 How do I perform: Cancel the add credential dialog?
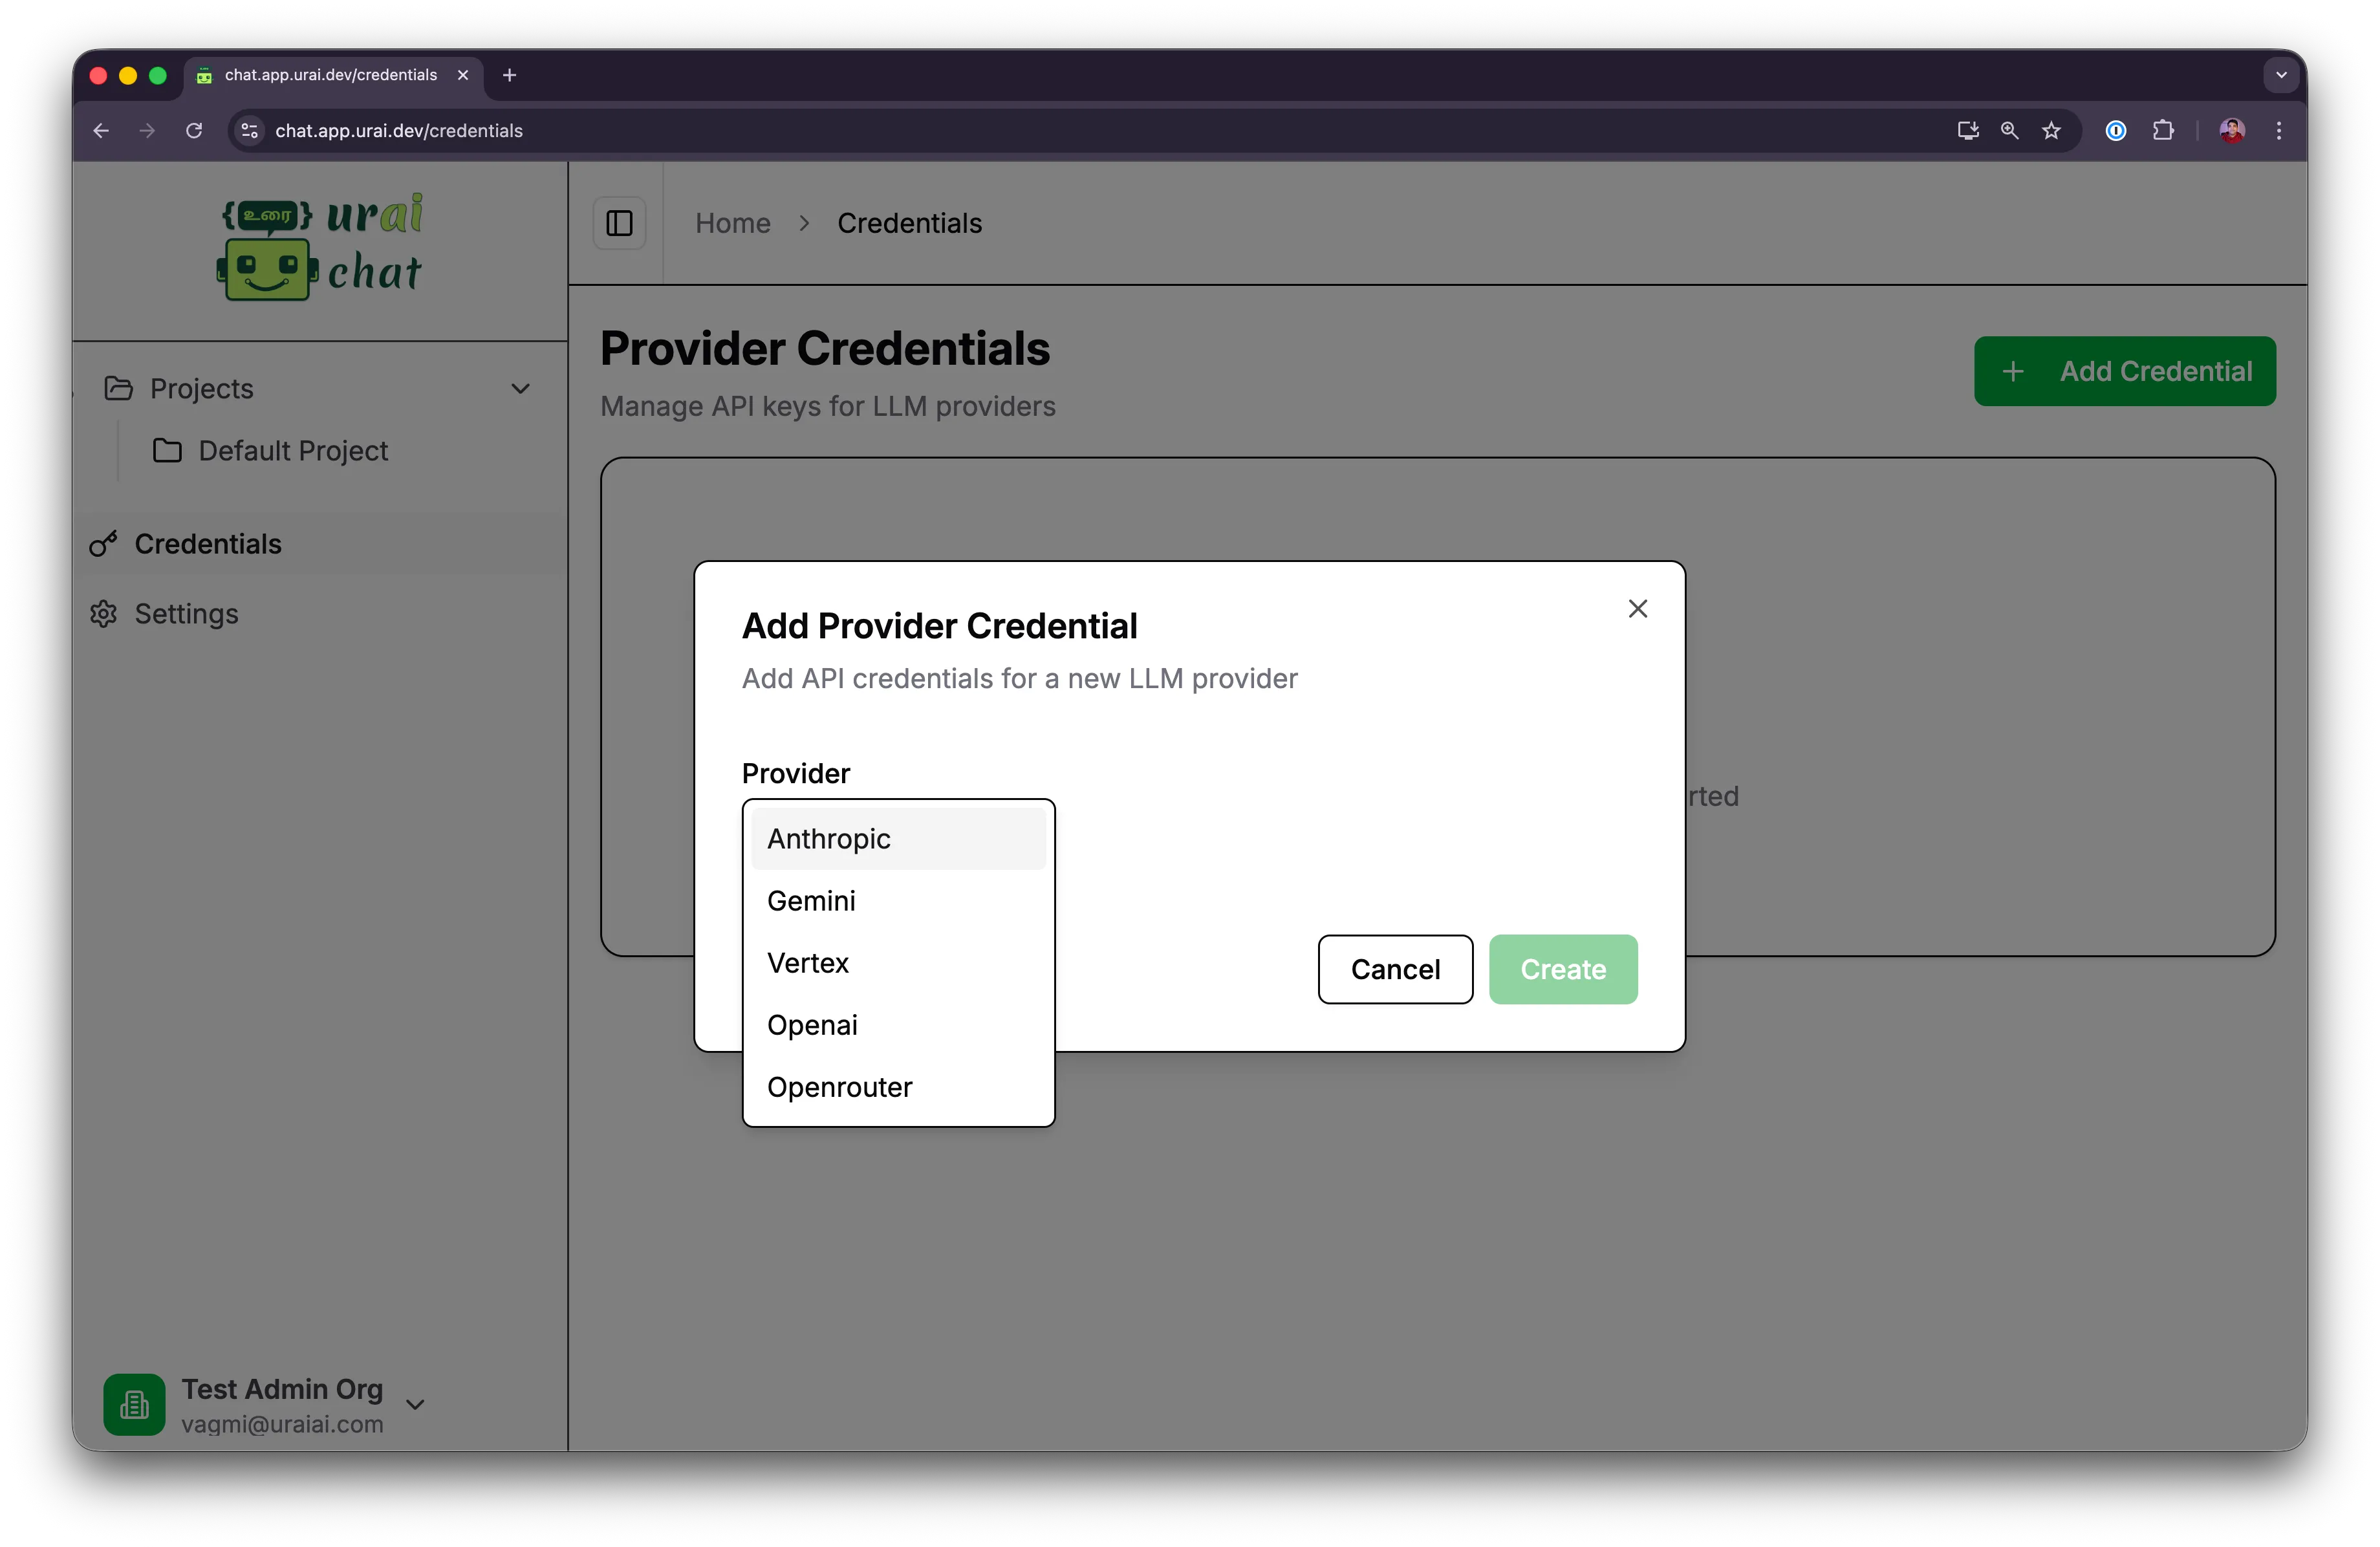(1395, 969)
